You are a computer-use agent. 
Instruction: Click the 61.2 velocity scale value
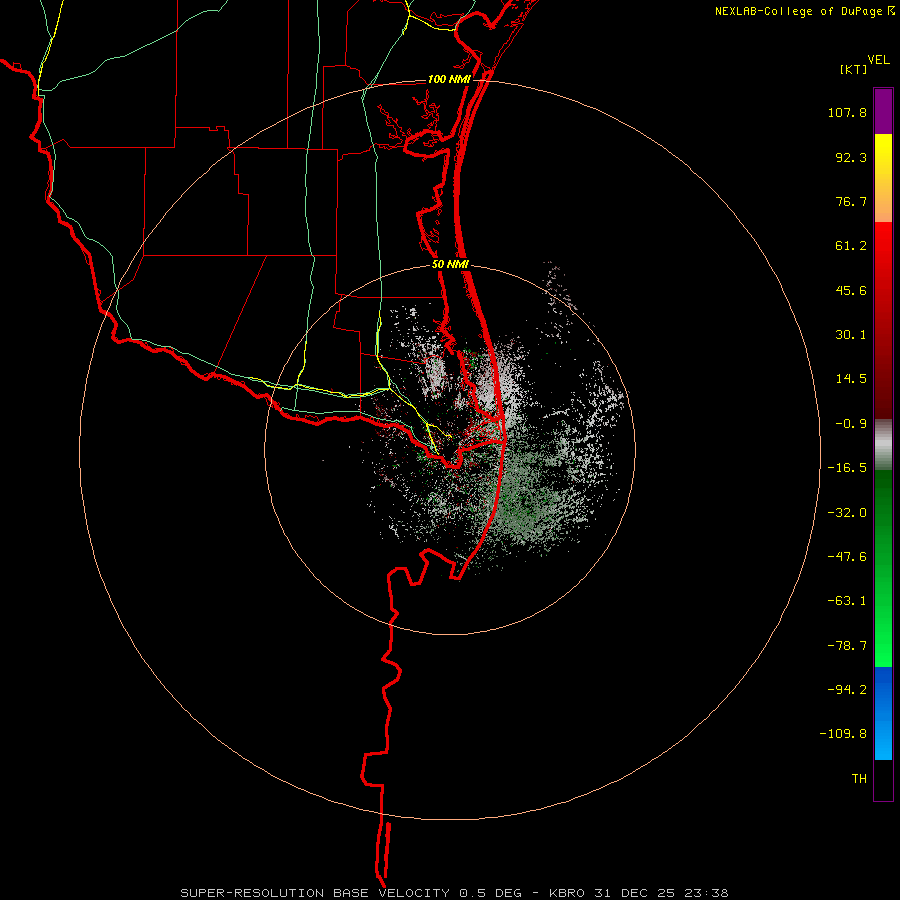click(851, 246)
